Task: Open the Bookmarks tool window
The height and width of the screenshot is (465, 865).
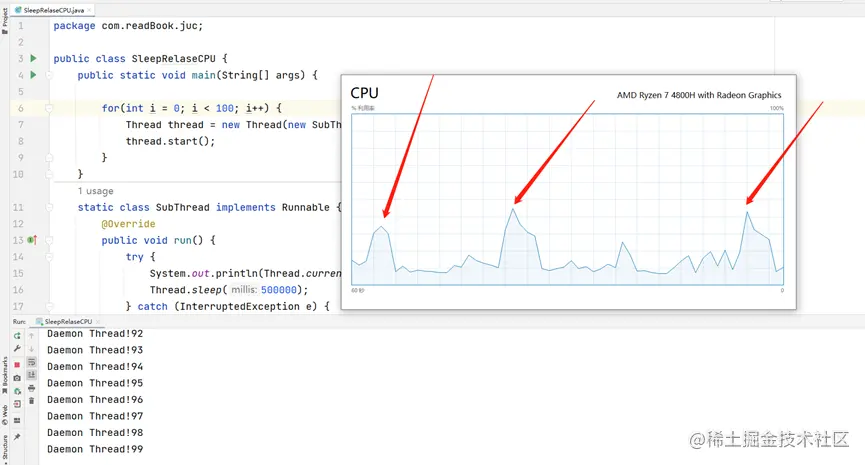Action: [x=4, y=375]
